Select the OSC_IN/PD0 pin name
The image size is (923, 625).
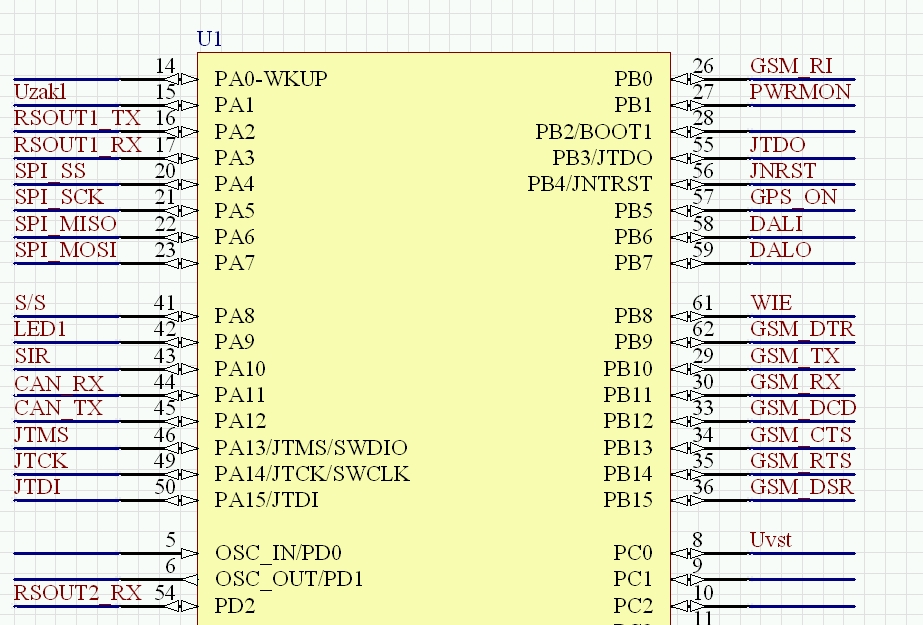point(278,553)
